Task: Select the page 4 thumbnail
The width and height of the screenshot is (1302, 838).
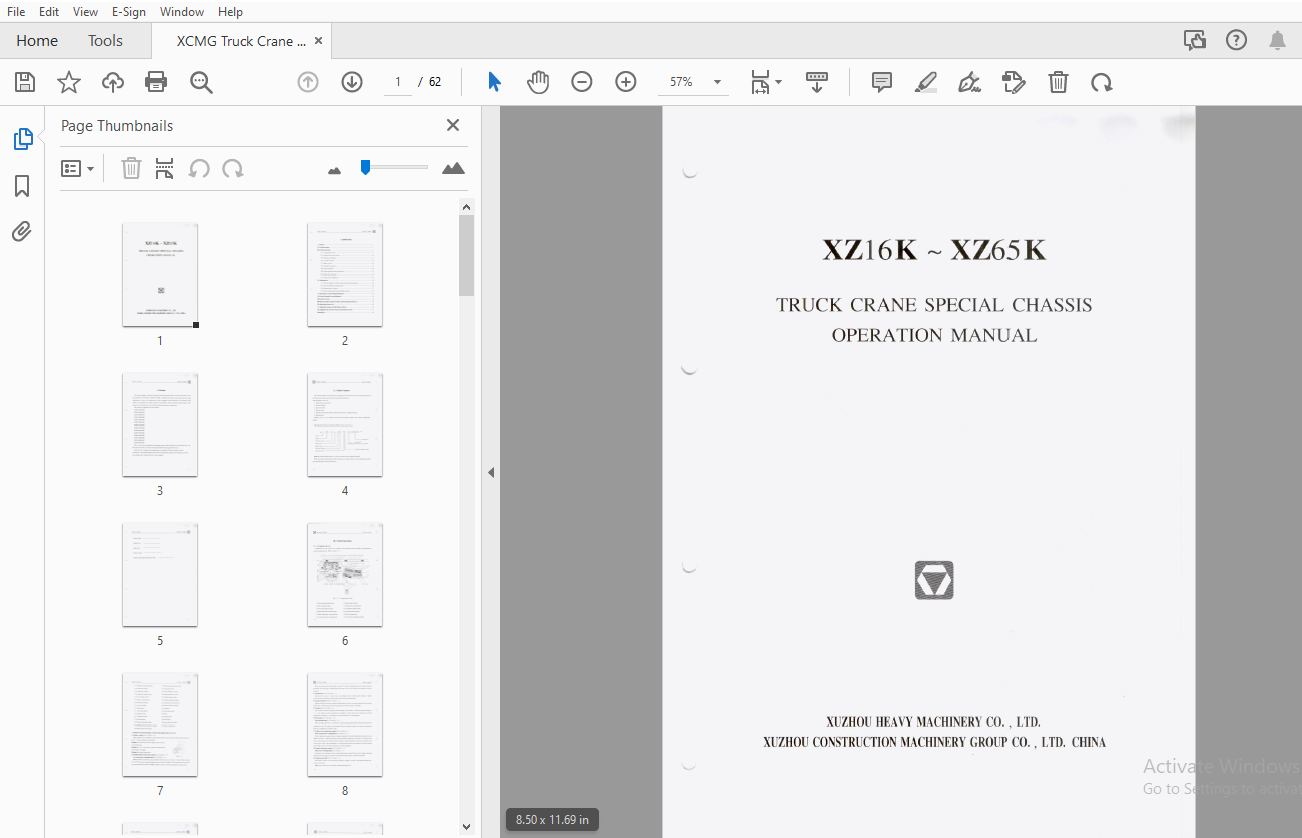Action: (345, 425)
